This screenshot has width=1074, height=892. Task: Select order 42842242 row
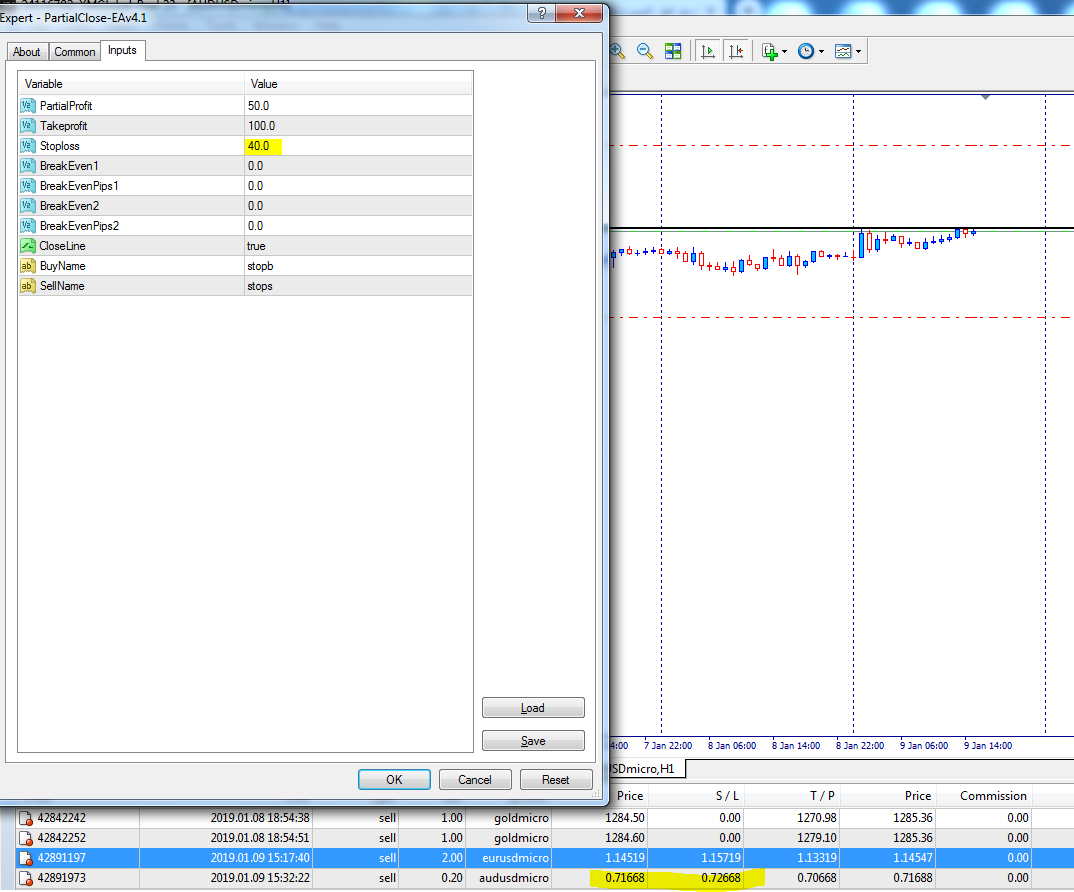pyautogui.click(x=545, y=818)
